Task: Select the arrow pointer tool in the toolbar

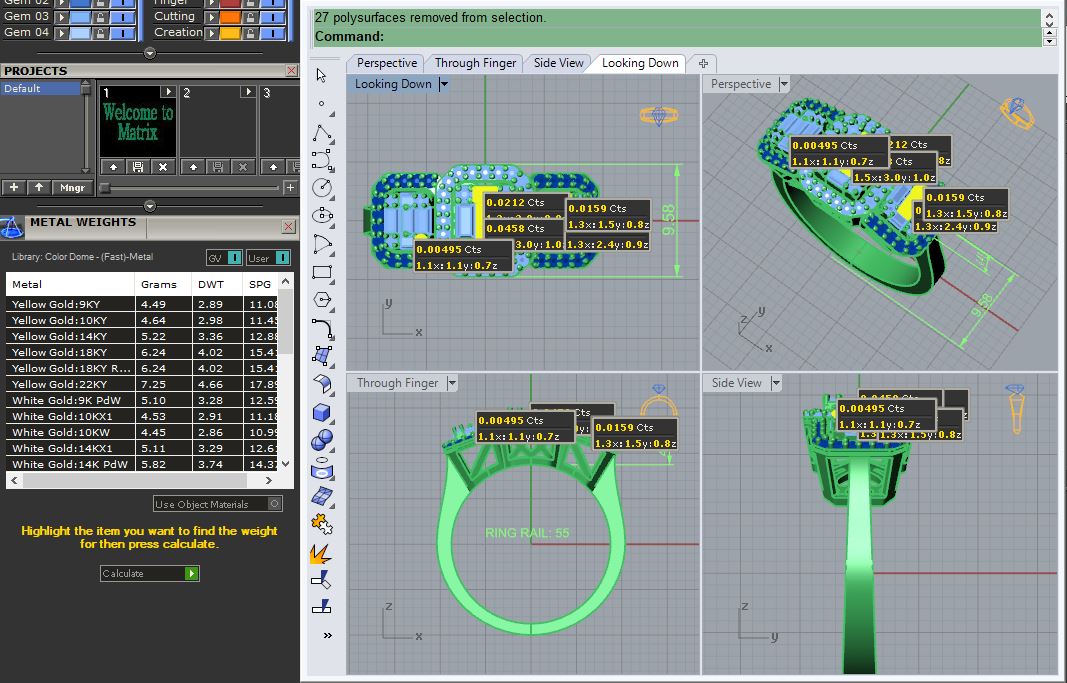Action: 321,75
